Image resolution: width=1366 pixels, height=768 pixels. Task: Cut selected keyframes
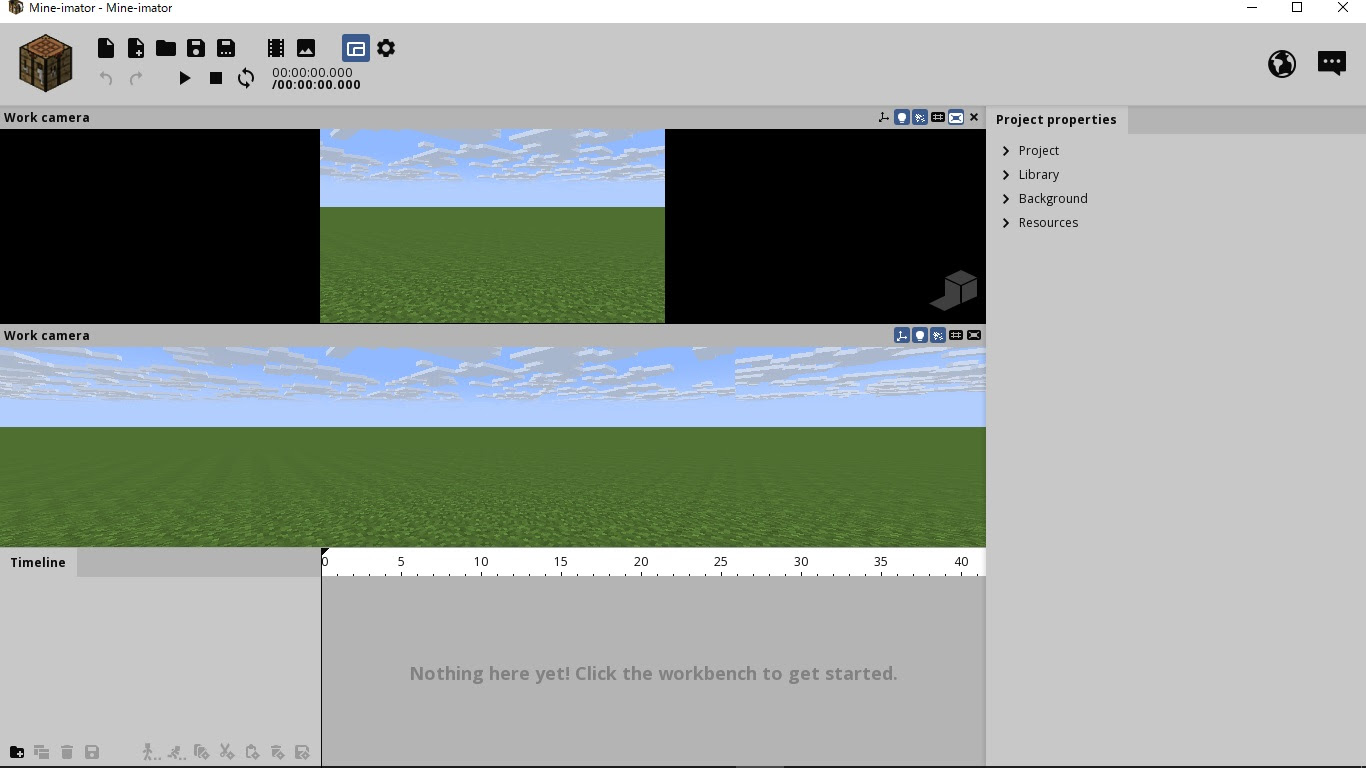pos(227,752)
